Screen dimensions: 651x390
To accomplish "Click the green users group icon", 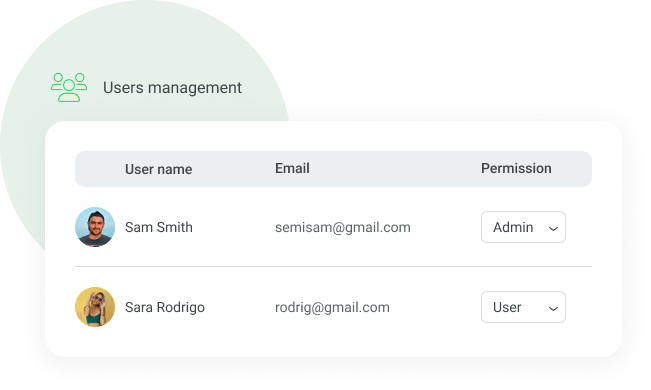I will click(x=69, y=87).
